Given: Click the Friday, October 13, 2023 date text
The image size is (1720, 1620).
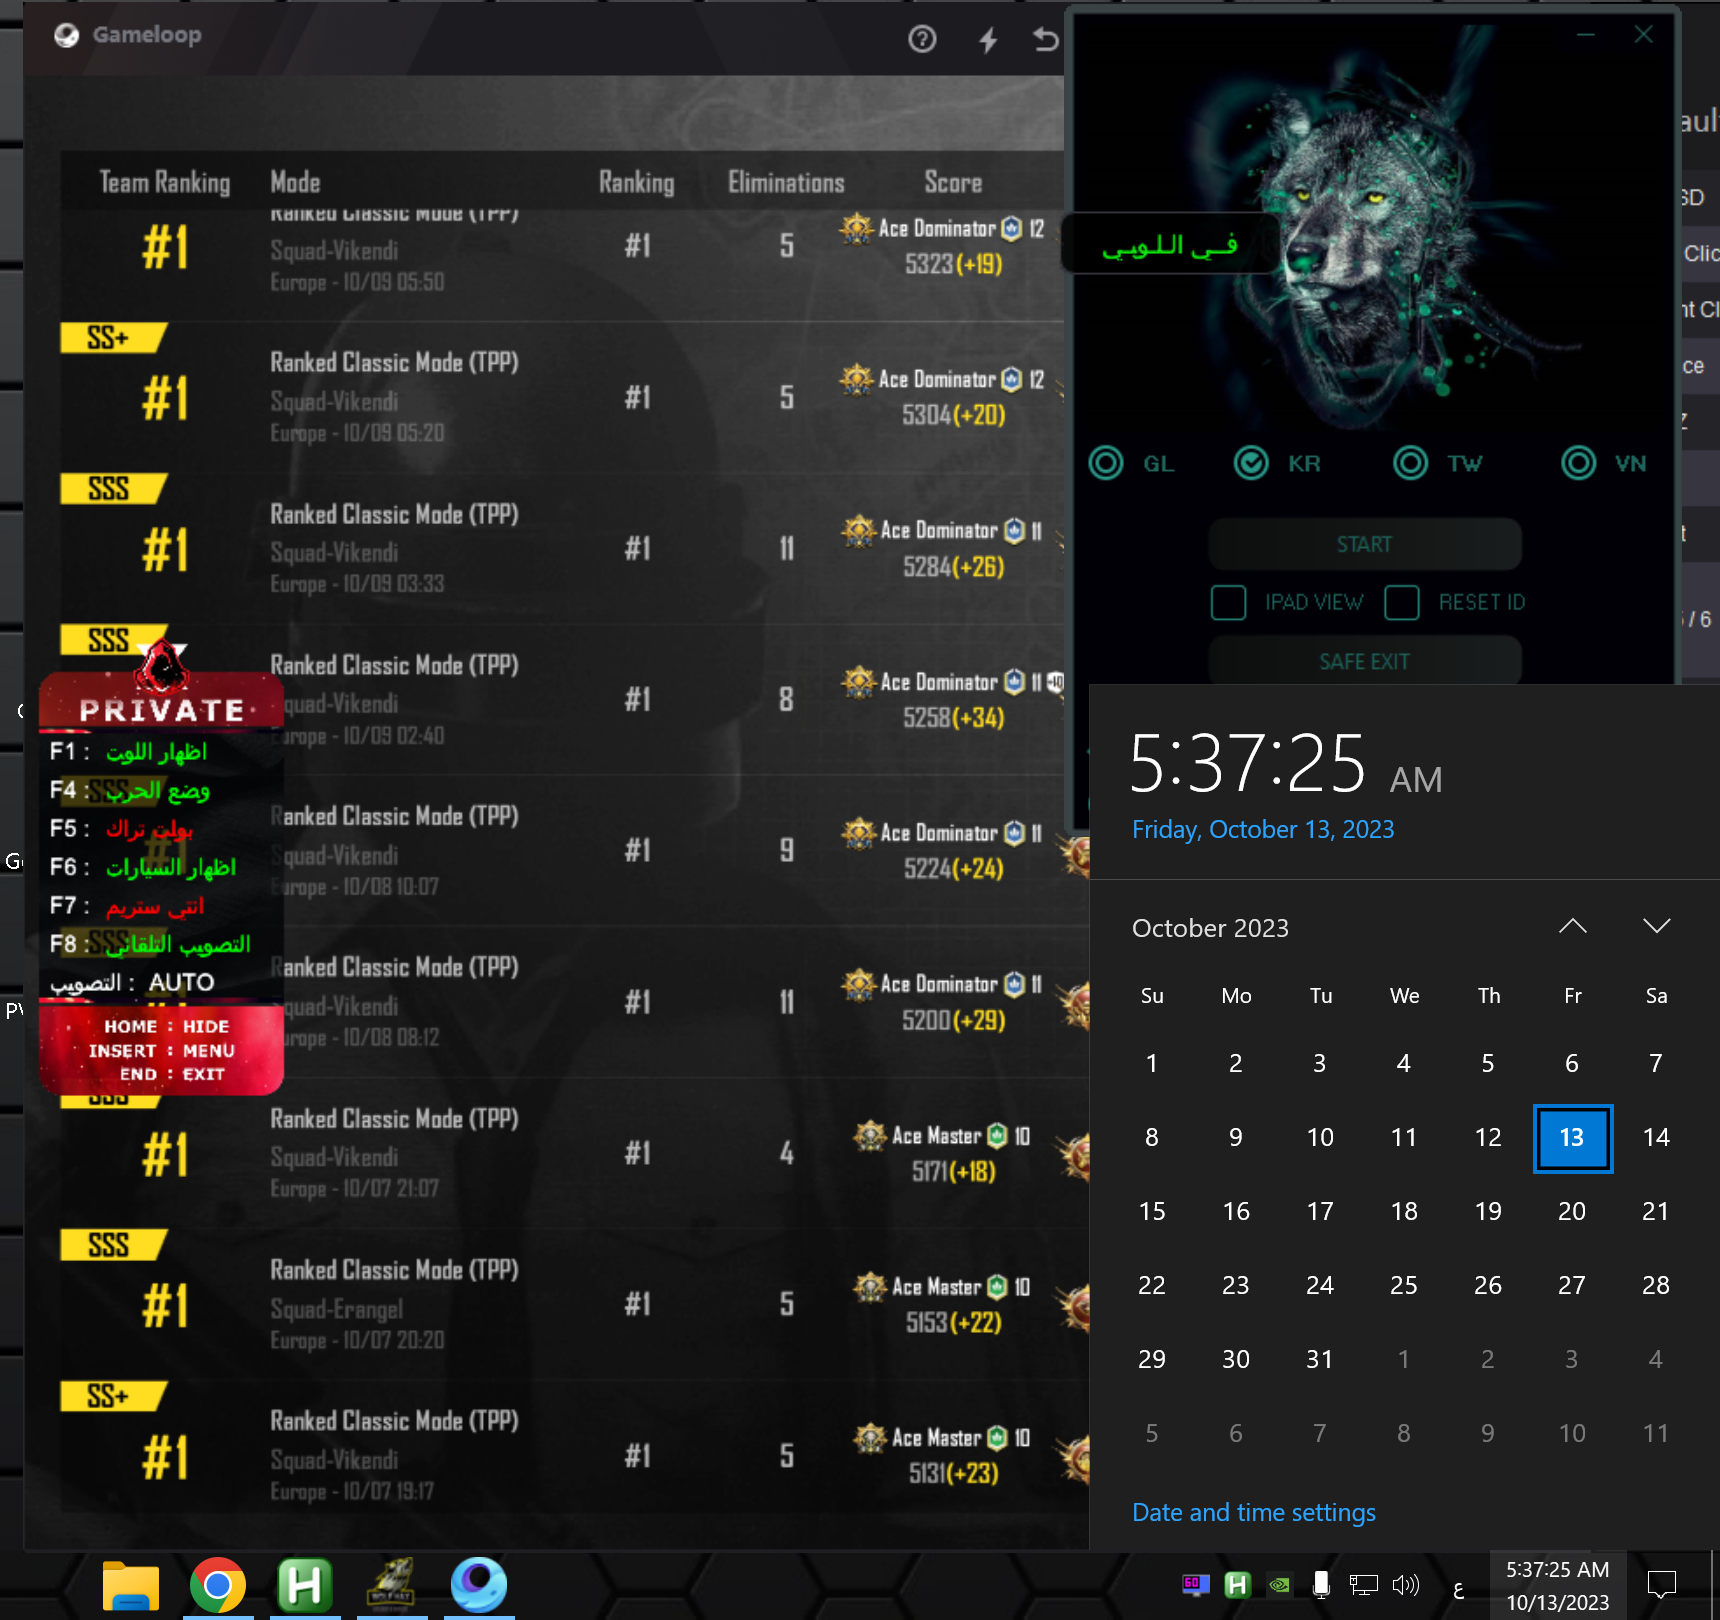Looking at the screenshot, I should 1263,829.
